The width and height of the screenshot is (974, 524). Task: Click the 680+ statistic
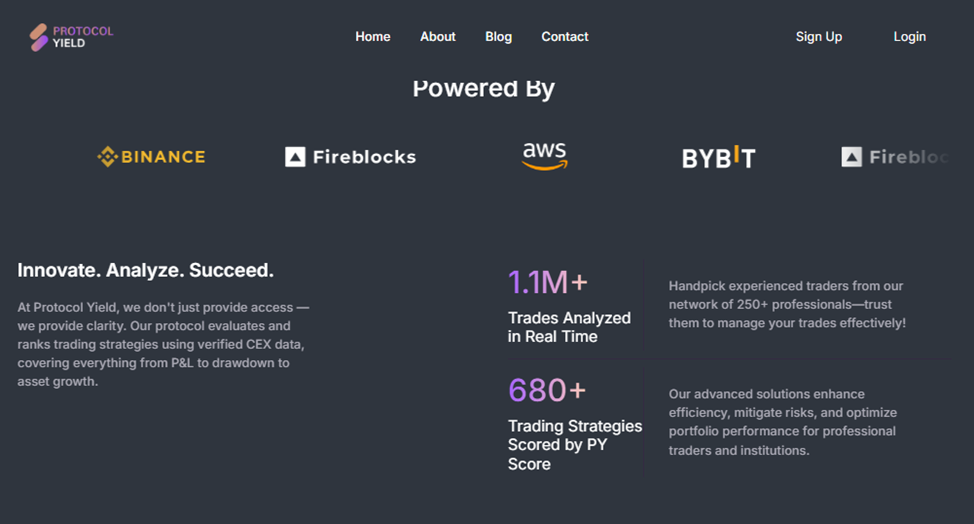547,389
